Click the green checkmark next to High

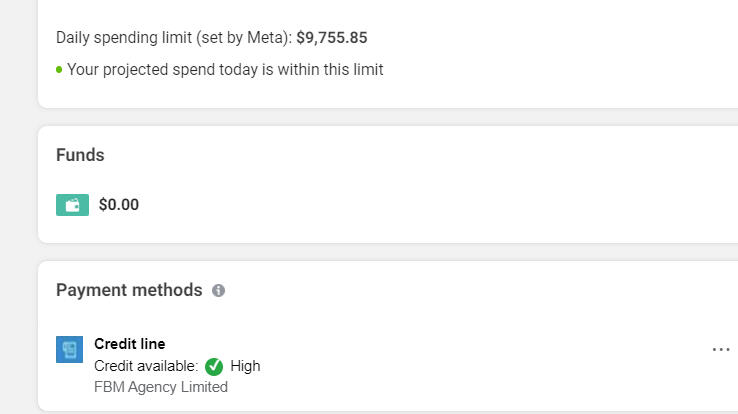(214, 366)
